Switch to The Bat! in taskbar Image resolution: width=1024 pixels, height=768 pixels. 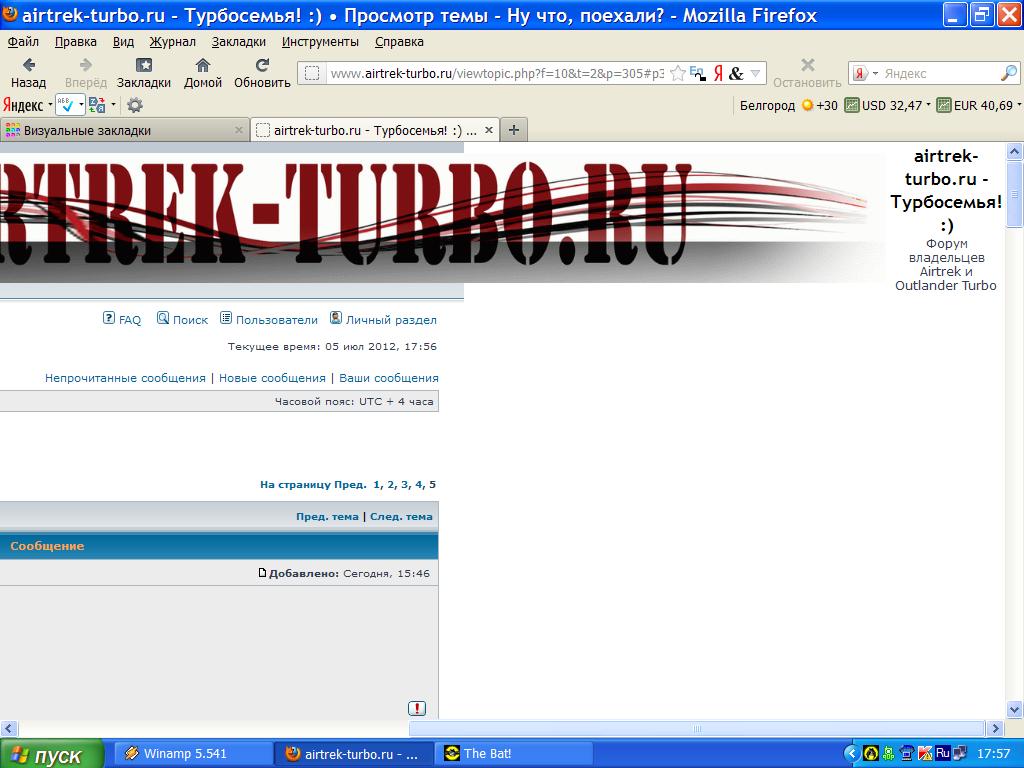pyautogui.click(x=488, y=754)
